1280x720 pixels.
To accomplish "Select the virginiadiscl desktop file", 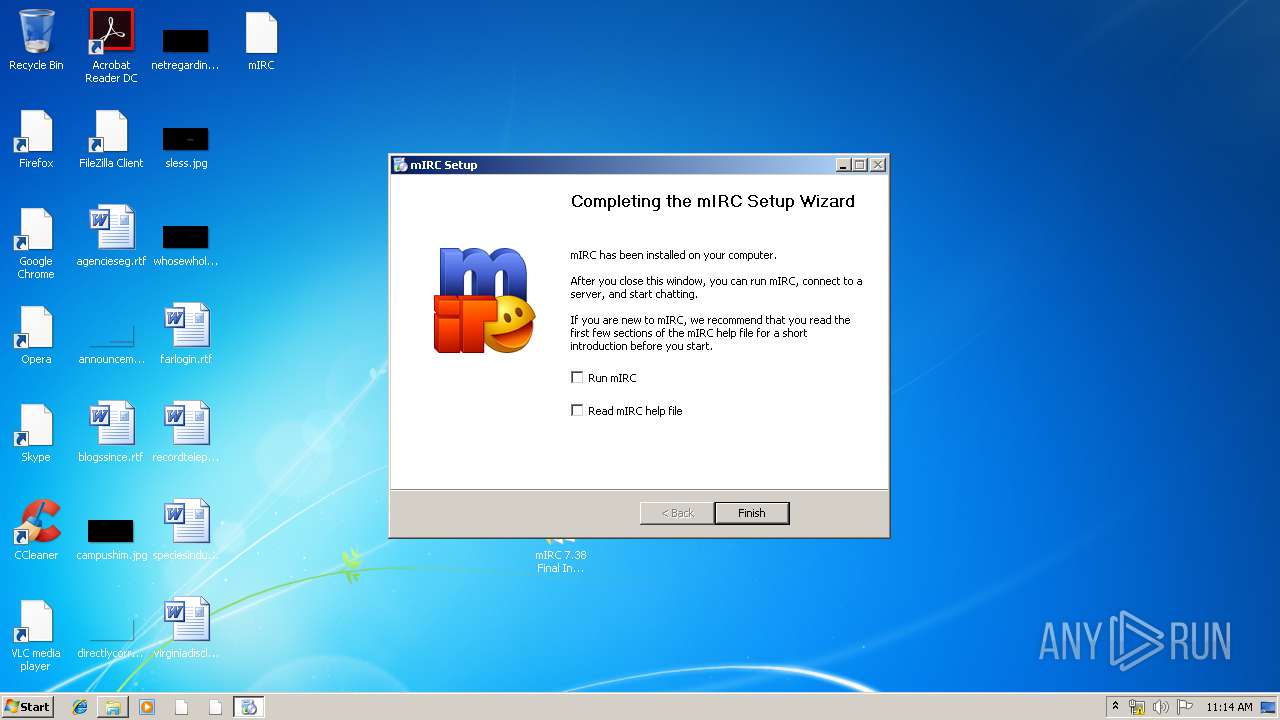I will [186, 628].
